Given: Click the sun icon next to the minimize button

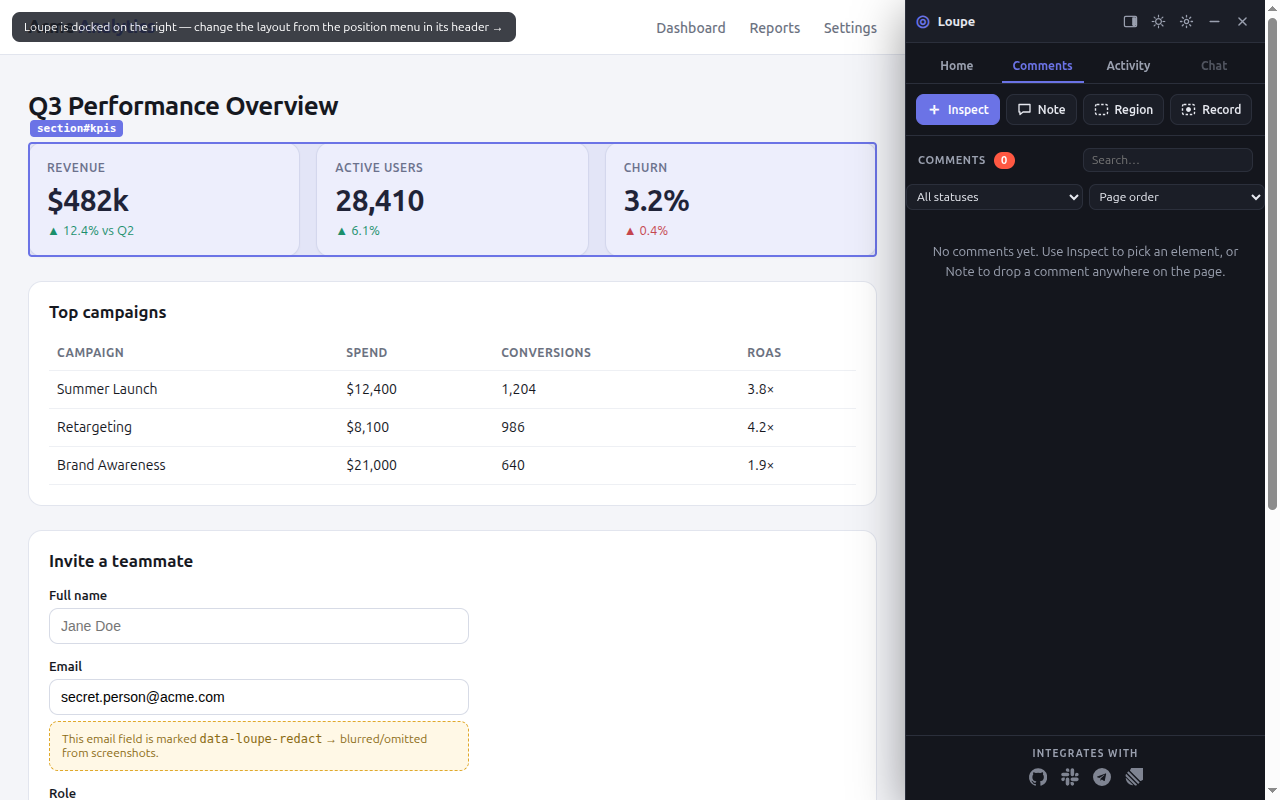Looking at the screenshot, I should click(1186, 22).
